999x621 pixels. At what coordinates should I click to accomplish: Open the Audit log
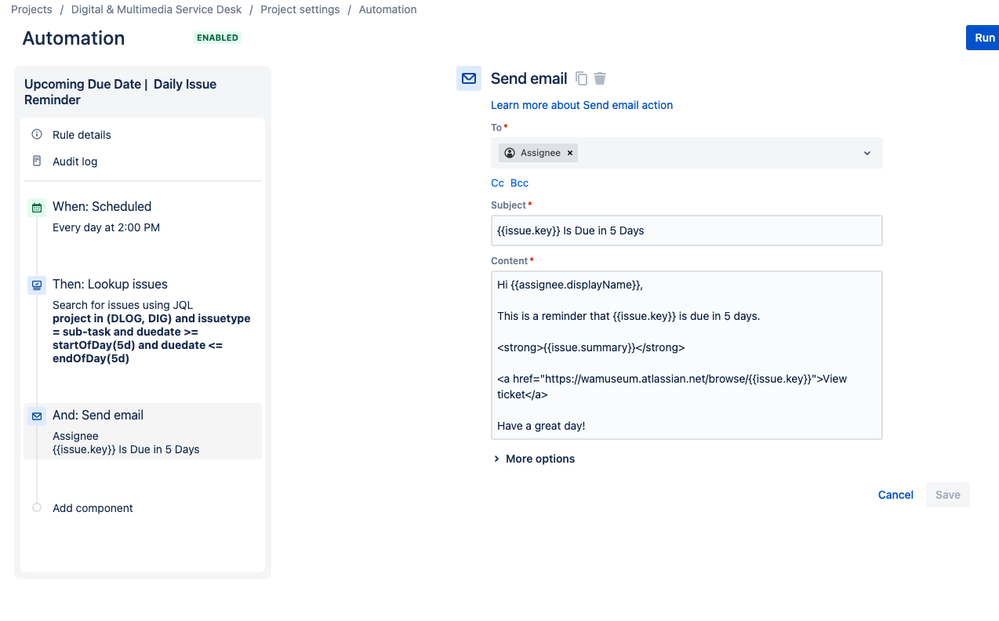[75, 162]
